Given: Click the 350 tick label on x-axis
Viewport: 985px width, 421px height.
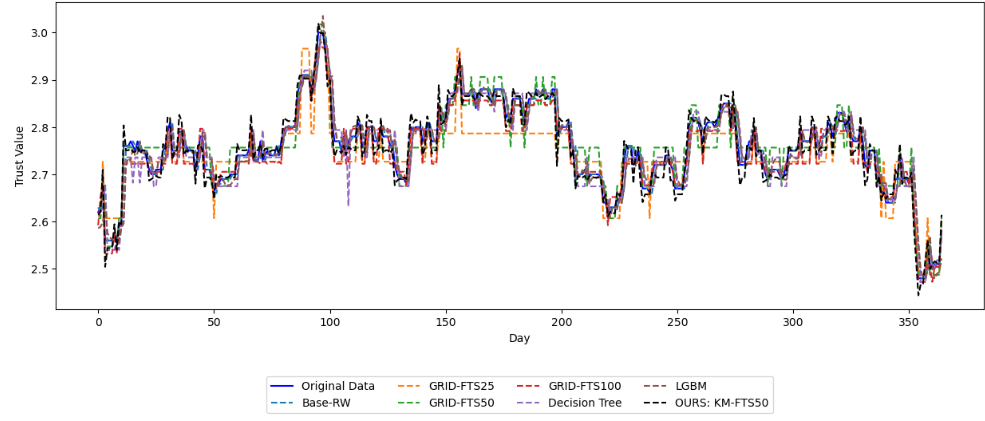Looking at the screenshot, I should point(910,322).
